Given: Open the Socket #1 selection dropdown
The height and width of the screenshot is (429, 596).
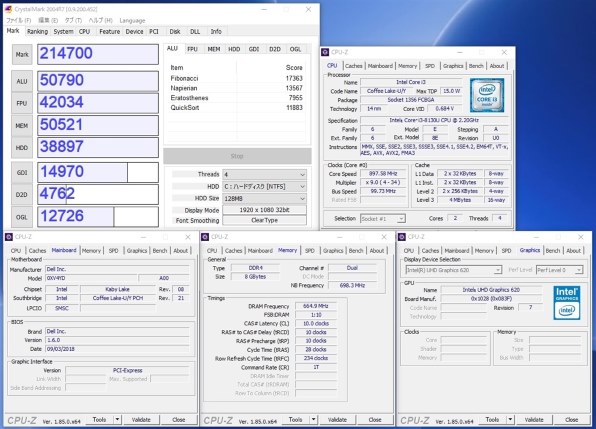Looking at the screenshot, I should coord(383,218).
